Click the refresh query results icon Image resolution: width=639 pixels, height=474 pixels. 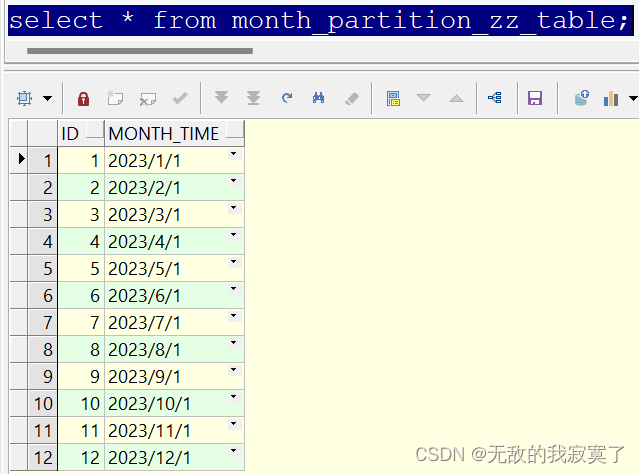[x=287, y=98]
